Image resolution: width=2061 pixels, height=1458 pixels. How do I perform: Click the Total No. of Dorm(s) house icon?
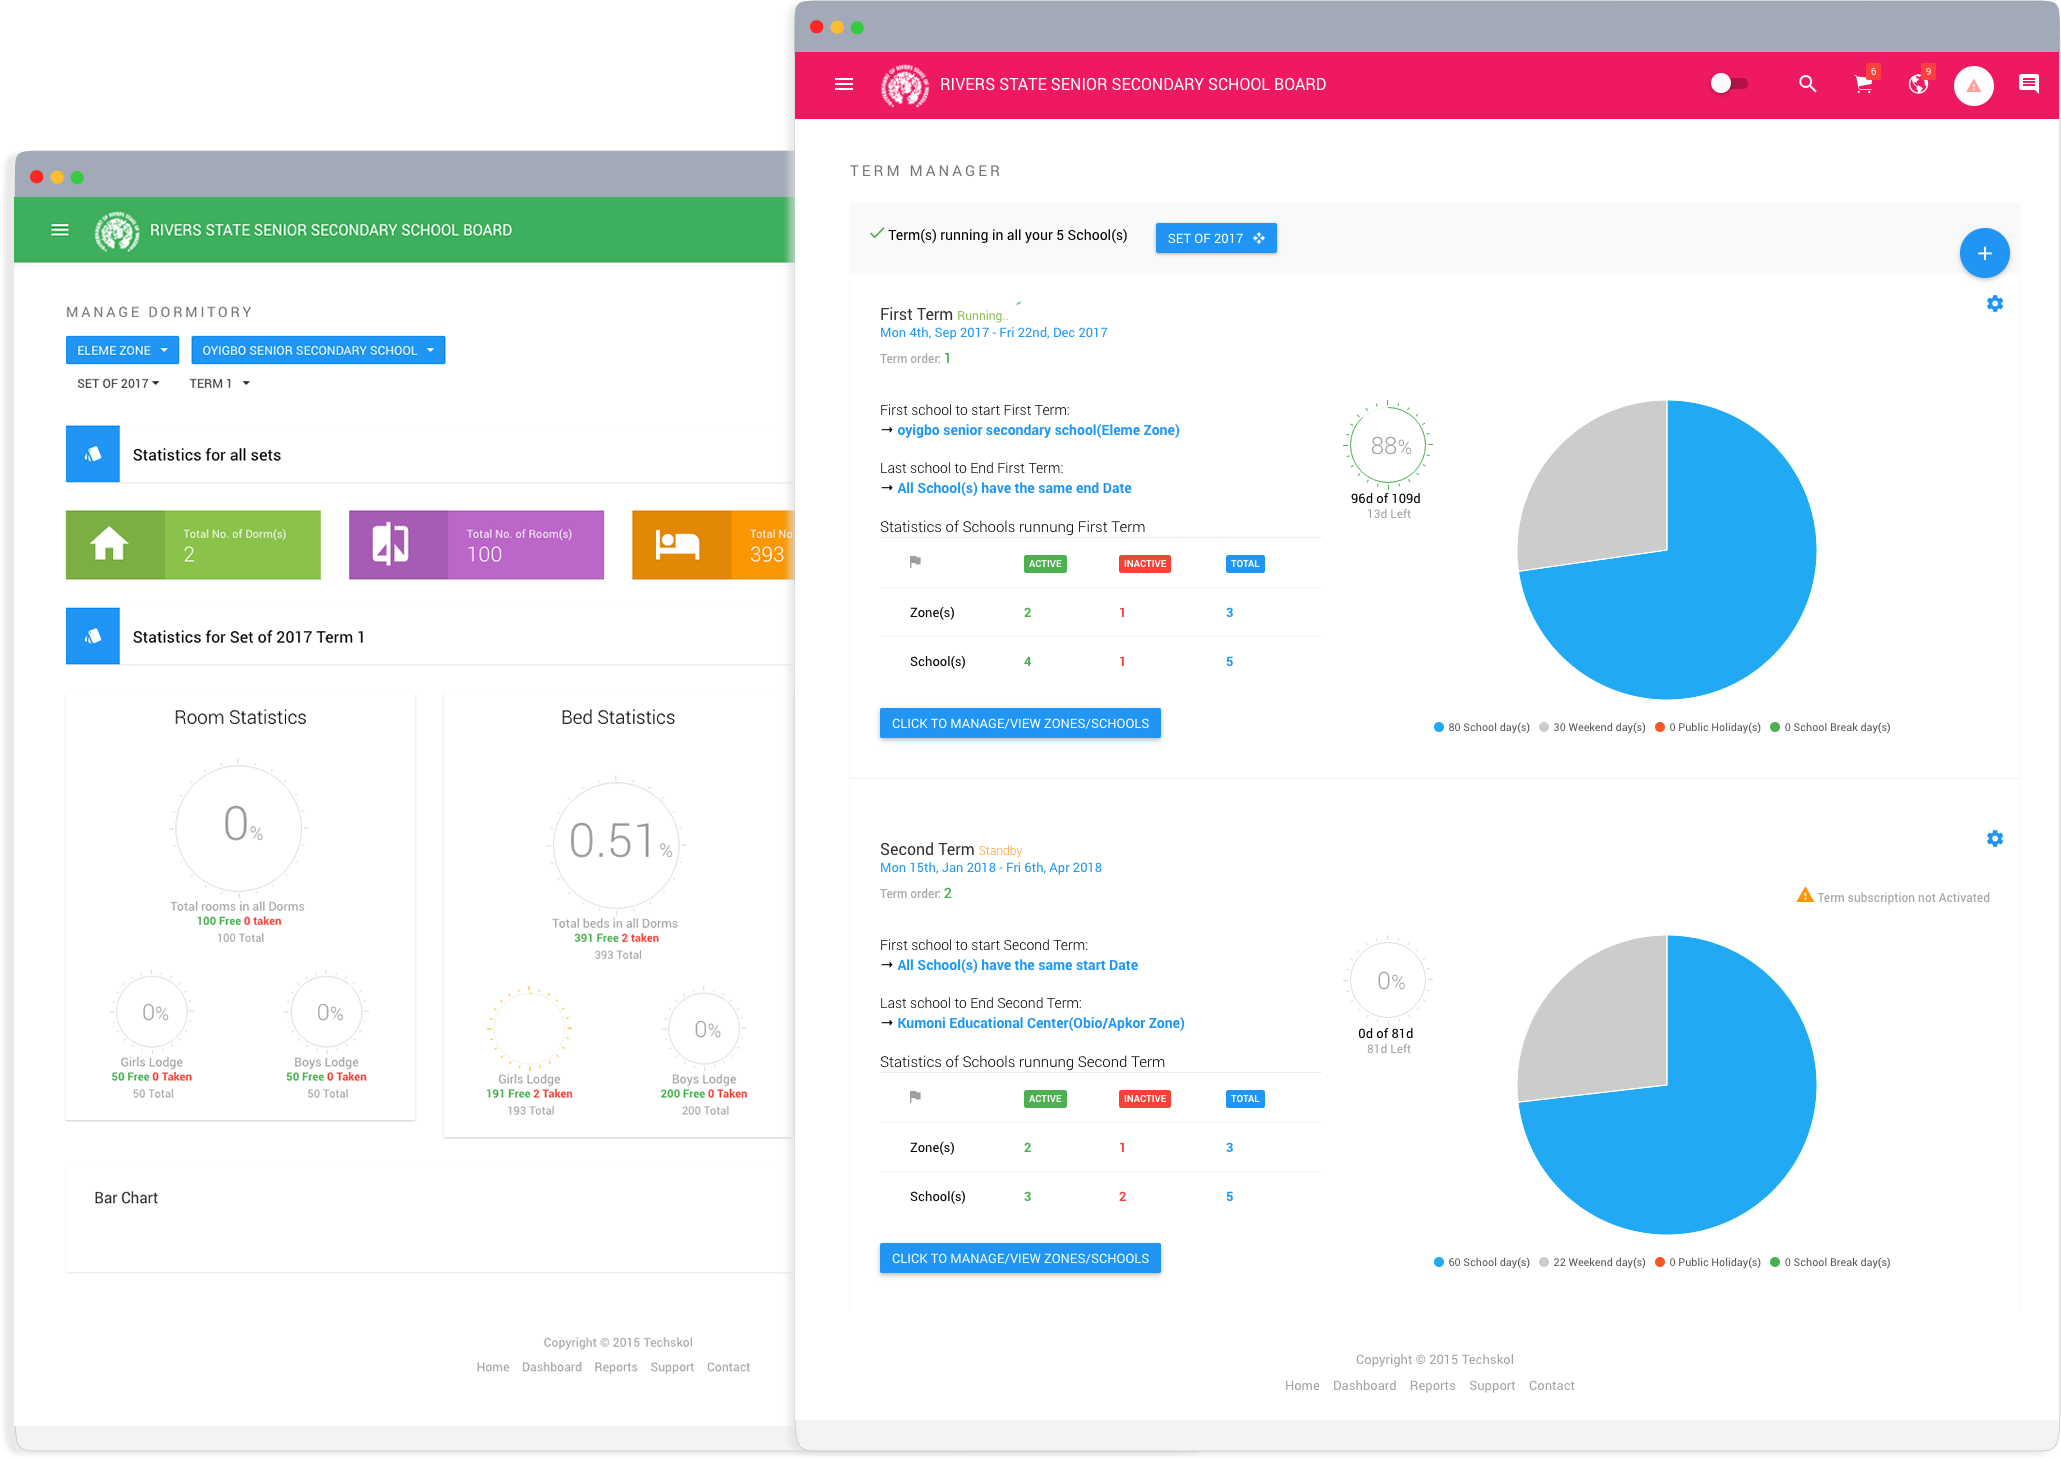109,544
